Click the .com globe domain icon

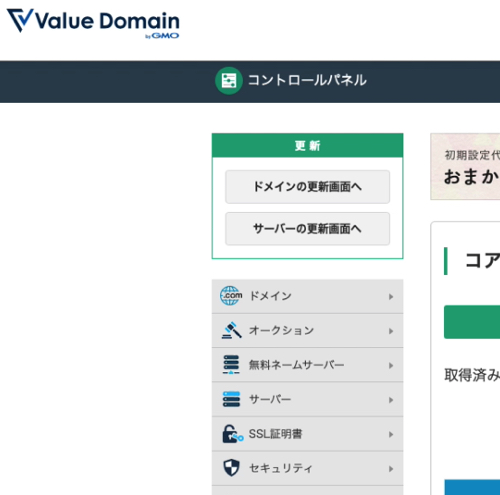coord(231,296)
